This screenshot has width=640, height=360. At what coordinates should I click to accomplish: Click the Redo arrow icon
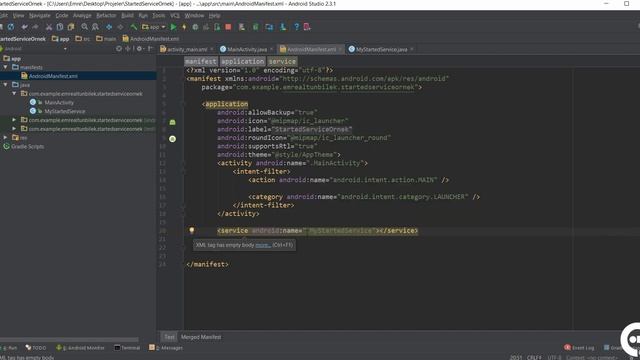(x=36, y=27)
